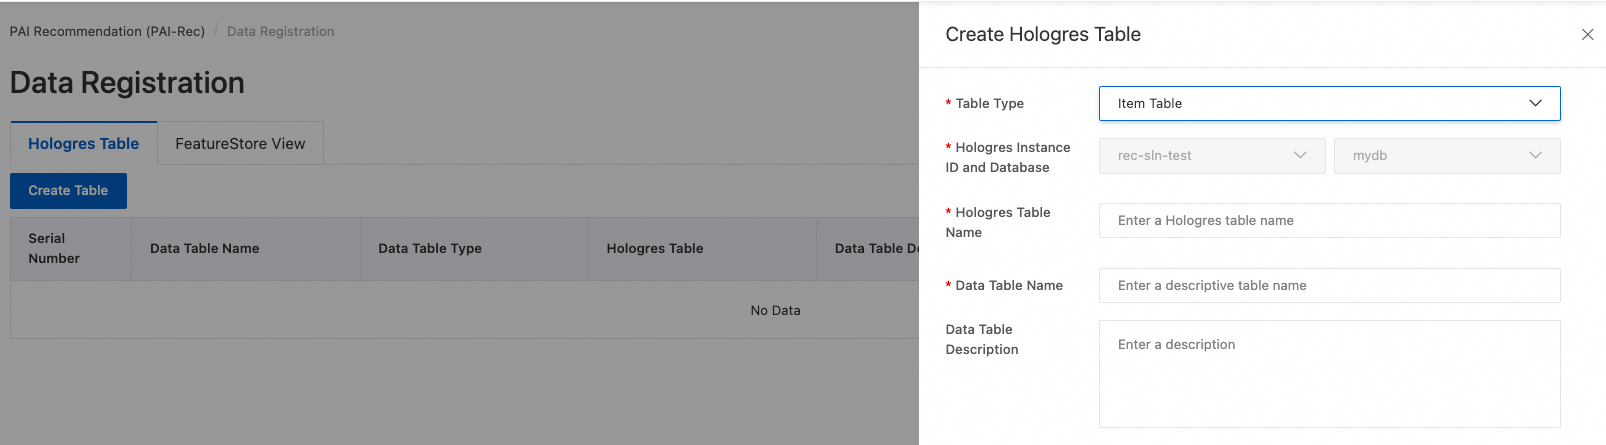Click the chevron beside mydb
The width and height of the screenshot is (1606, 445).
click(x=1535, y=155)
